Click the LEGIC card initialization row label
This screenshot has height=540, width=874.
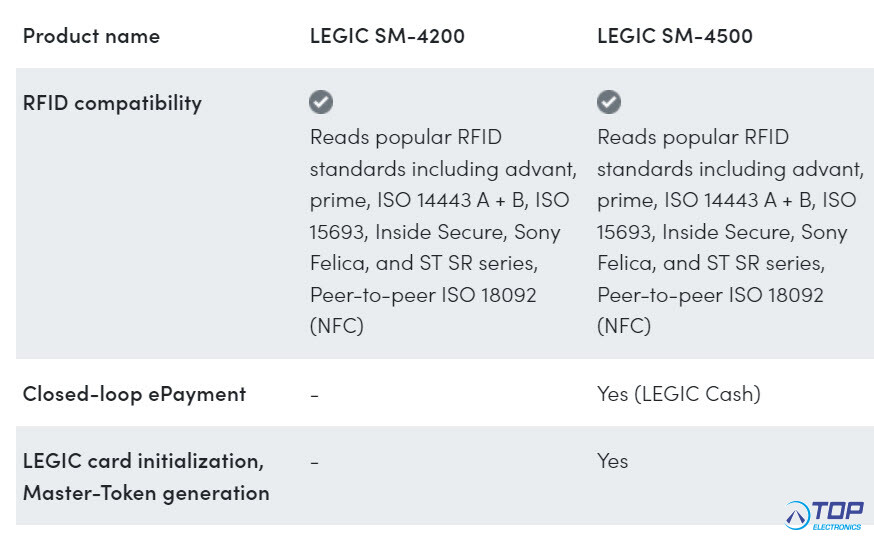click(143, 461)
